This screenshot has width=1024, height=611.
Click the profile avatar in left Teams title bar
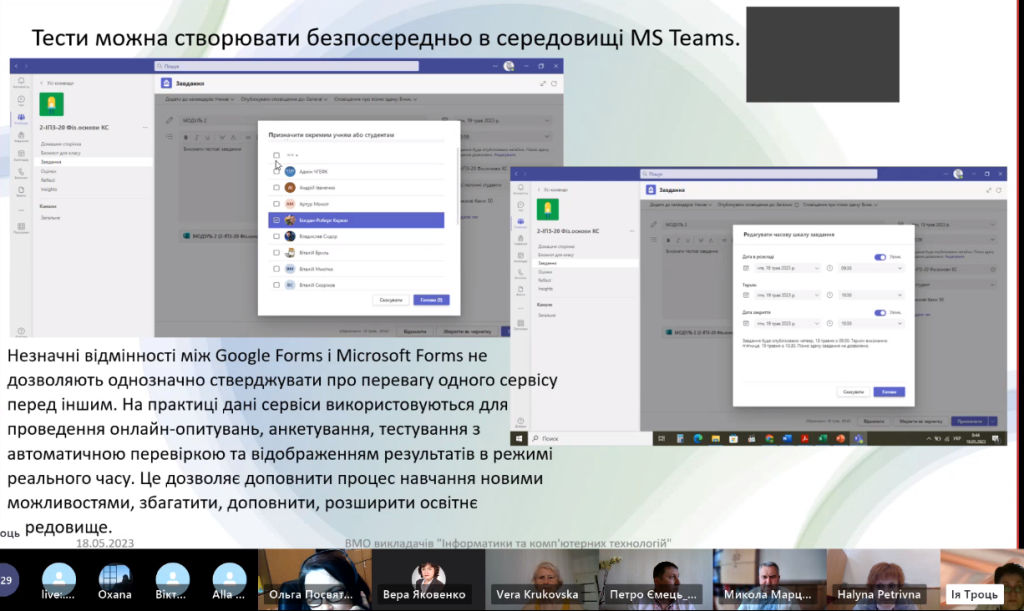[509, 66]
